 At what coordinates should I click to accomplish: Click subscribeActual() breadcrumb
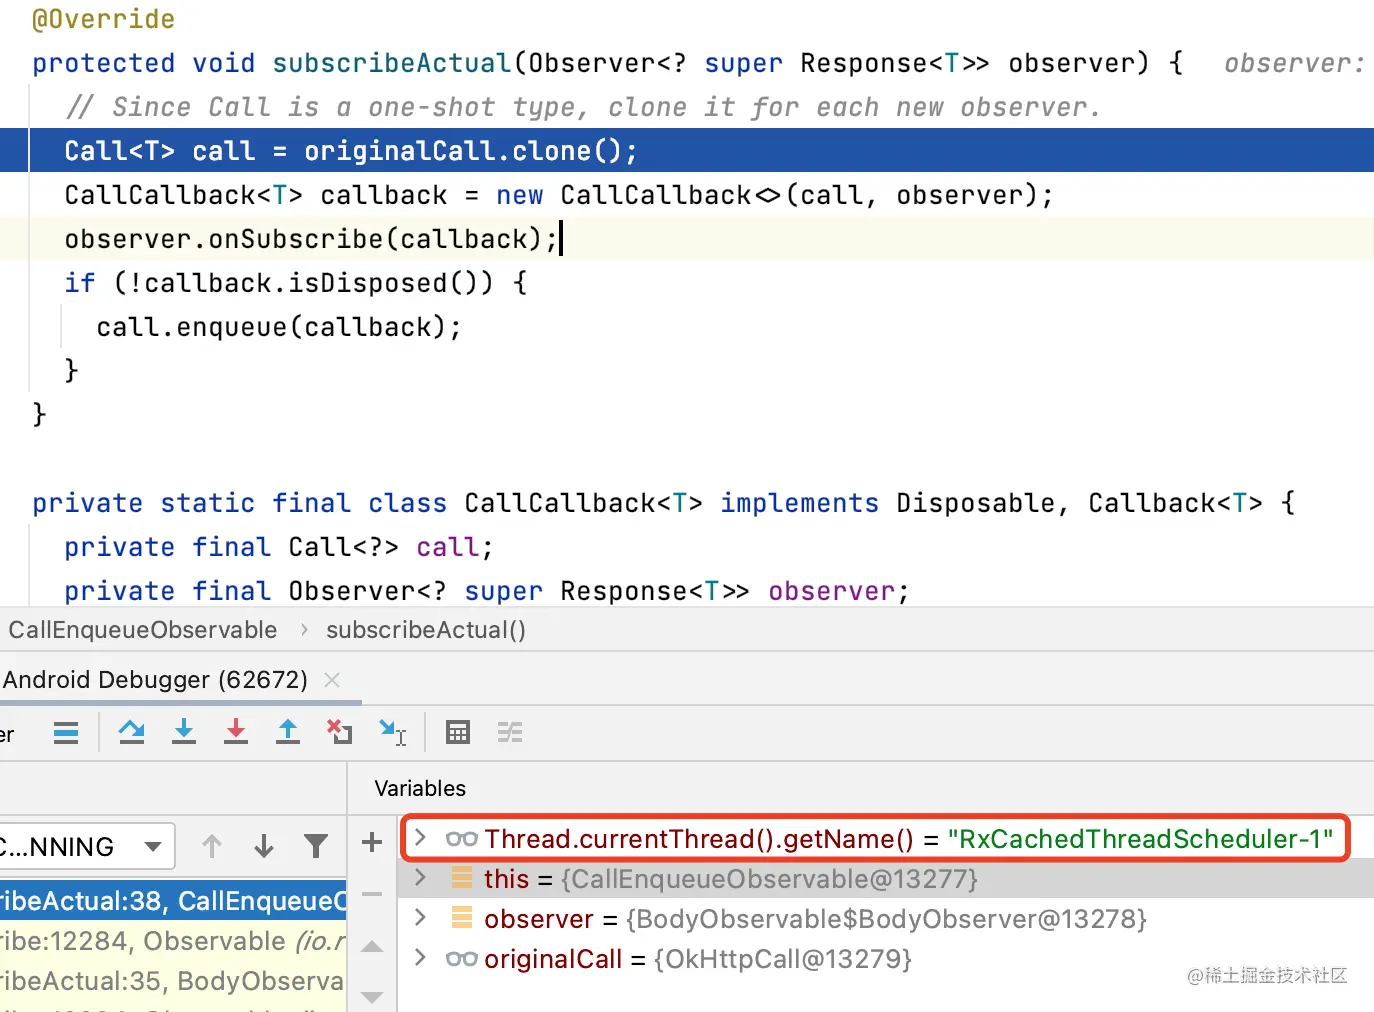(426, 630)
